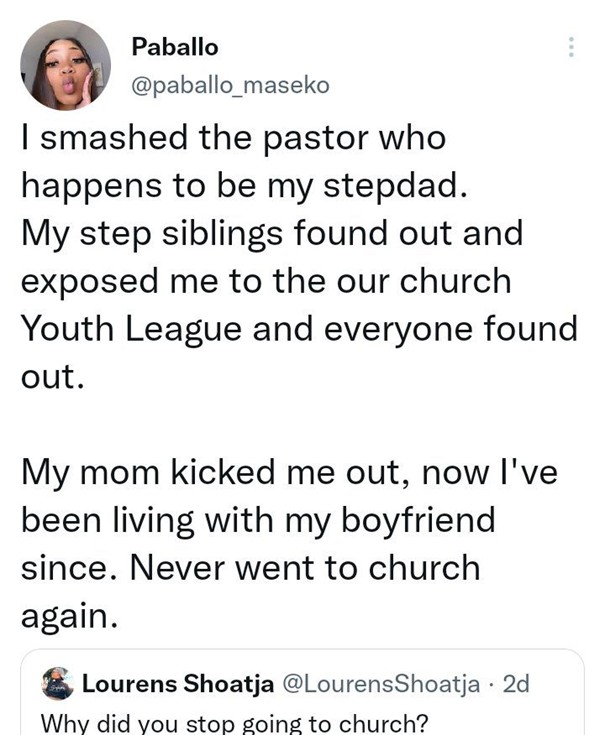Open the Paballo display name profile link
Screen dimensions: 605x735
click(x=174, y=47)
